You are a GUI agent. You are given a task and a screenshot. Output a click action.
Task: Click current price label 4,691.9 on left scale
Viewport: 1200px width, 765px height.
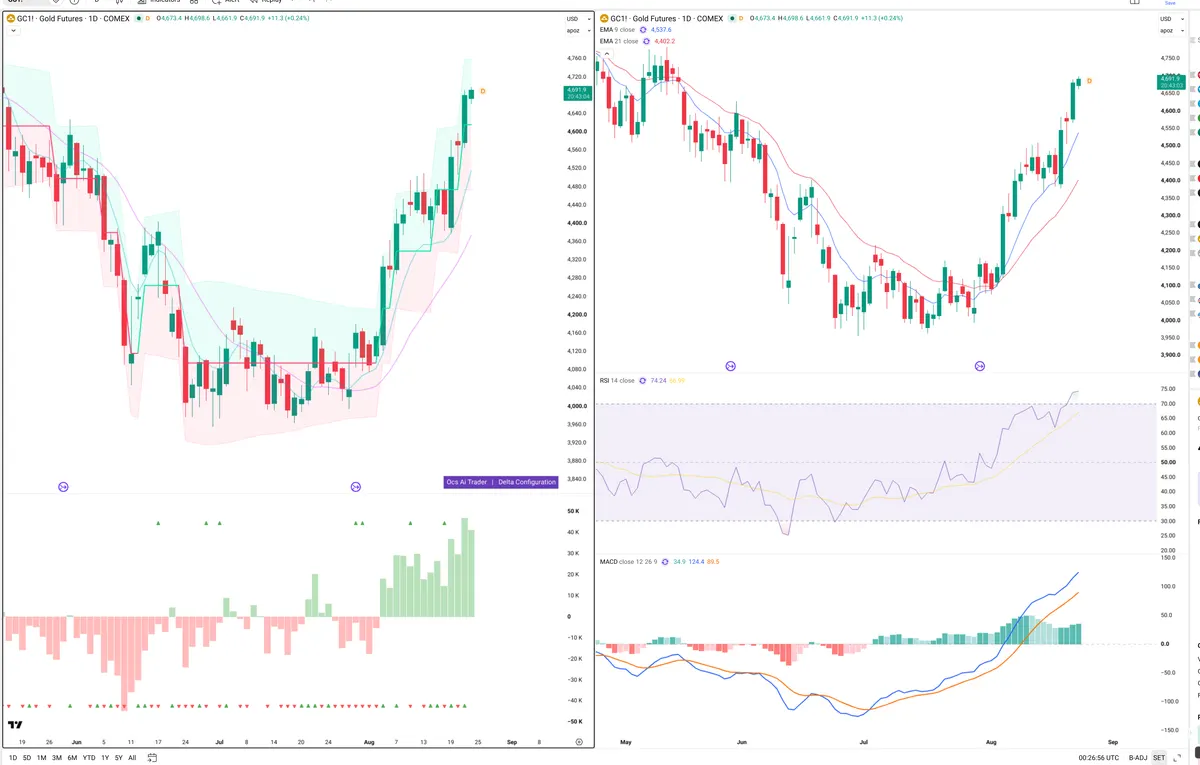(577, 93)
